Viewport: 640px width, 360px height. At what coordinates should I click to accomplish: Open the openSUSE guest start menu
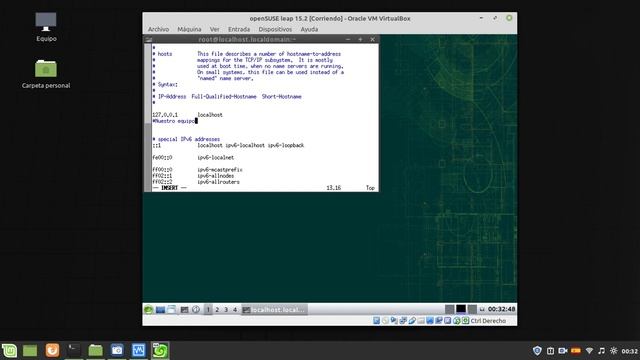(x=149, y=309)
